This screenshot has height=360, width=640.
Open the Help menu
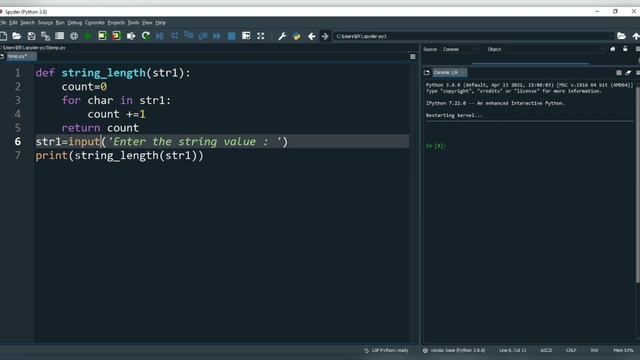(160, 22)
